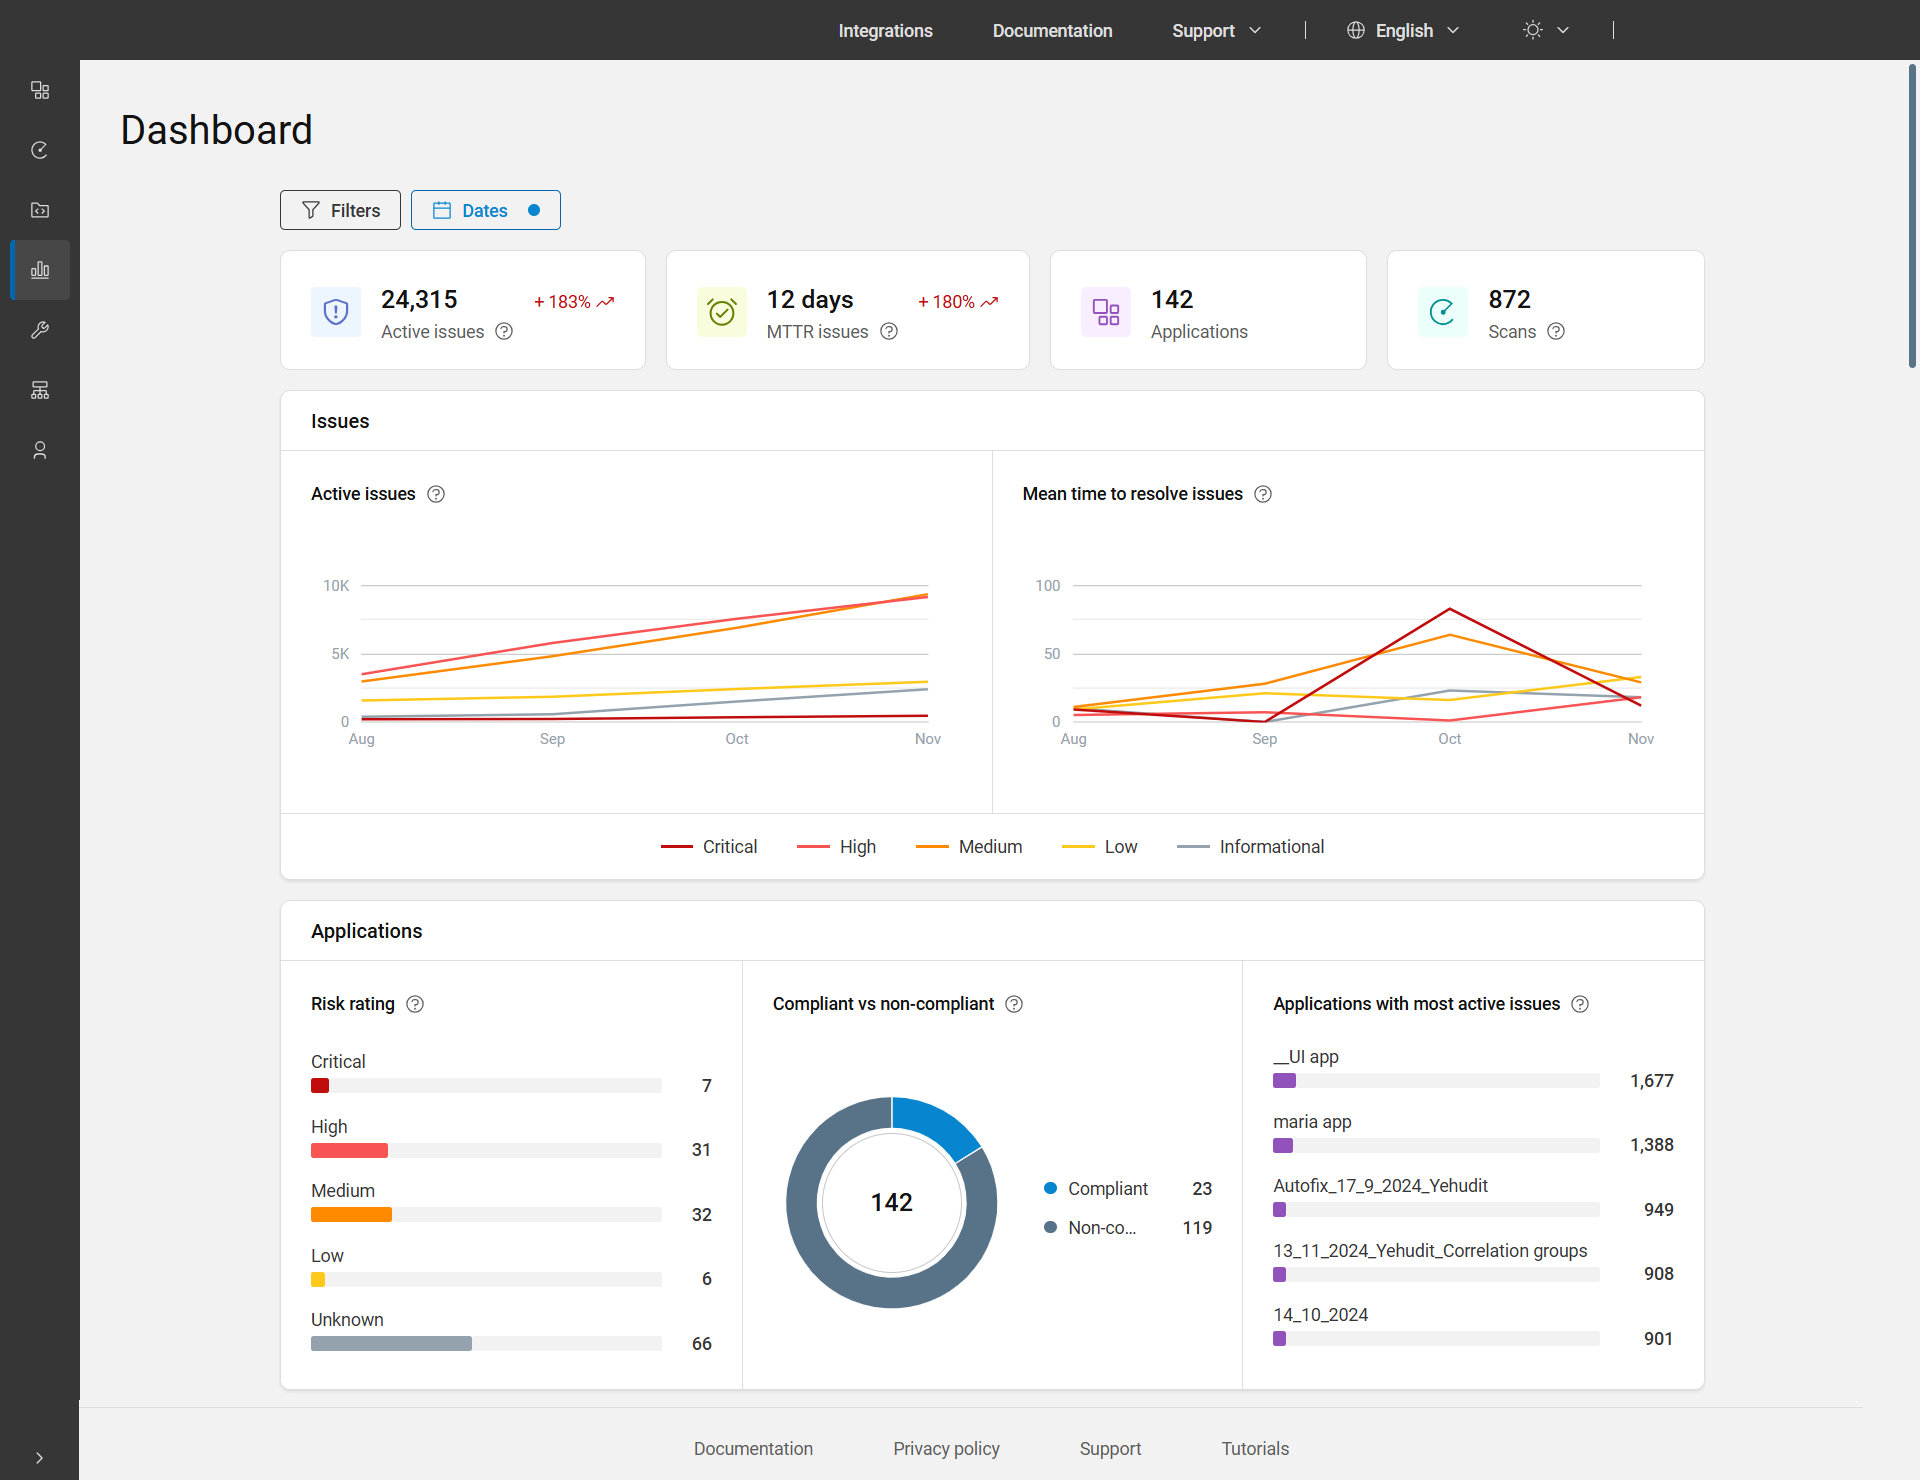Click help icon next to Risk rating

pos(415,1004)
